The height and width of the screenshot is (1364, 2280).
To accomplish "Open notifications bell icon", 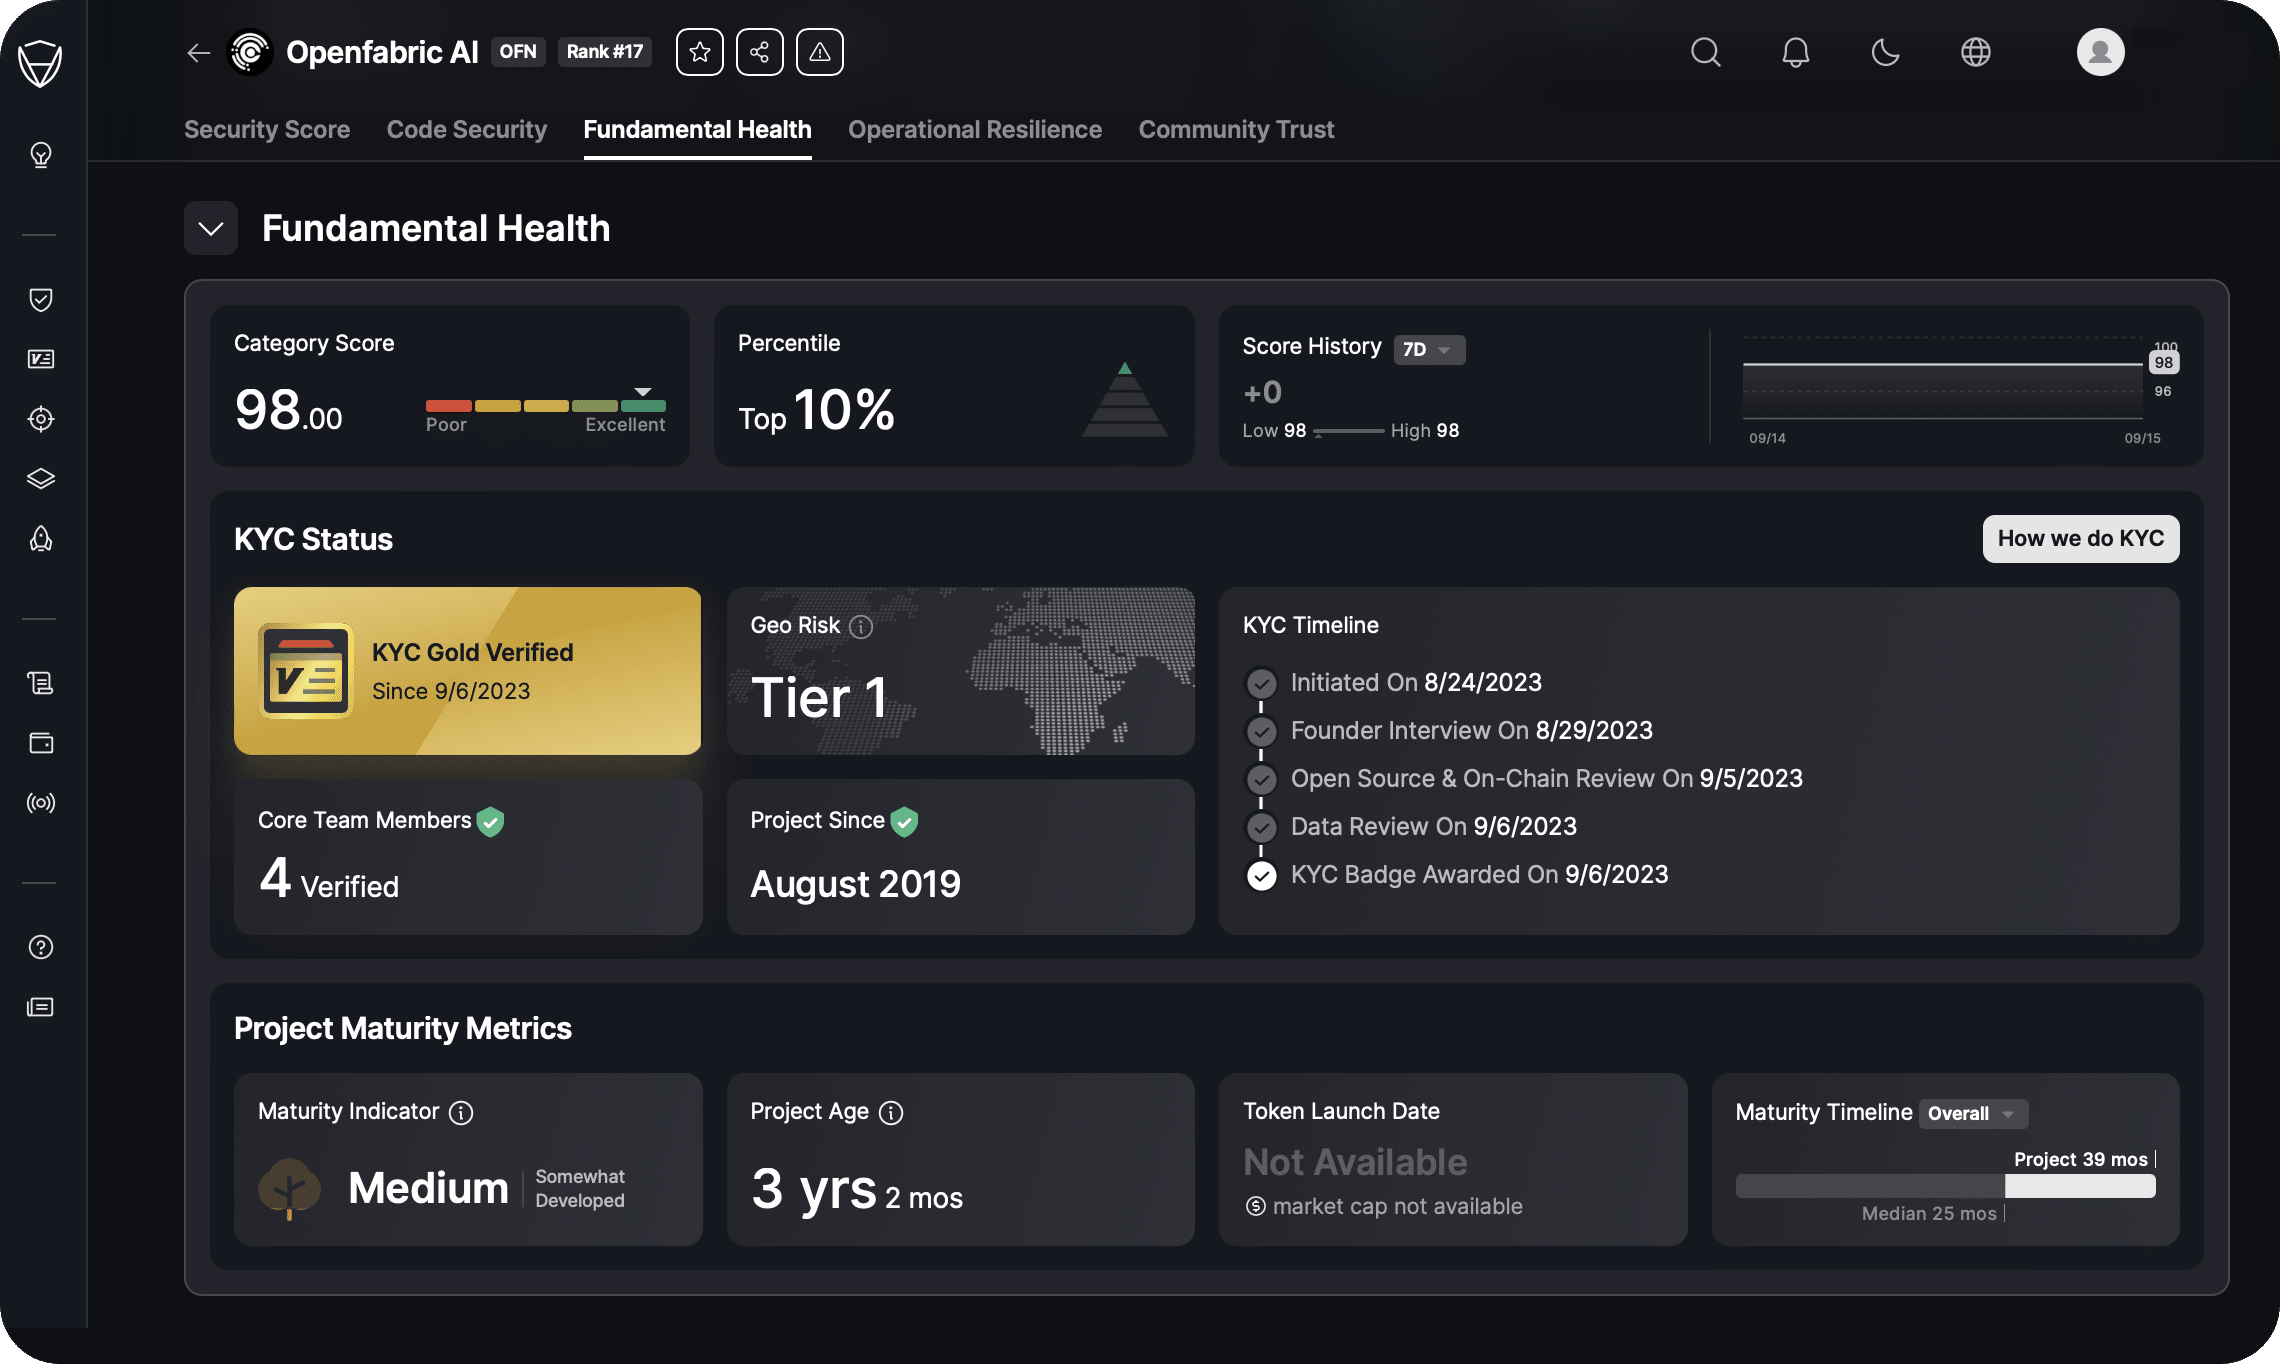I will (x=1796, y=52).
